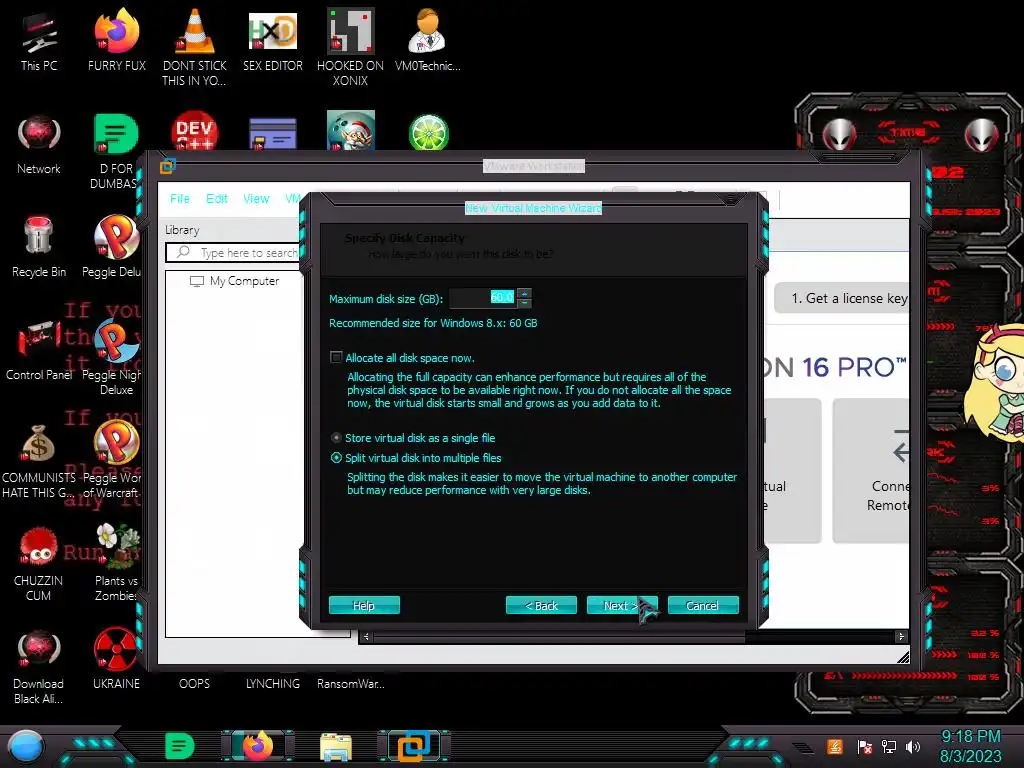Open the COMMUNISTS HATE THIS money bag icon
Screen dimensions: 1024x768
click(x=39, y=461)
